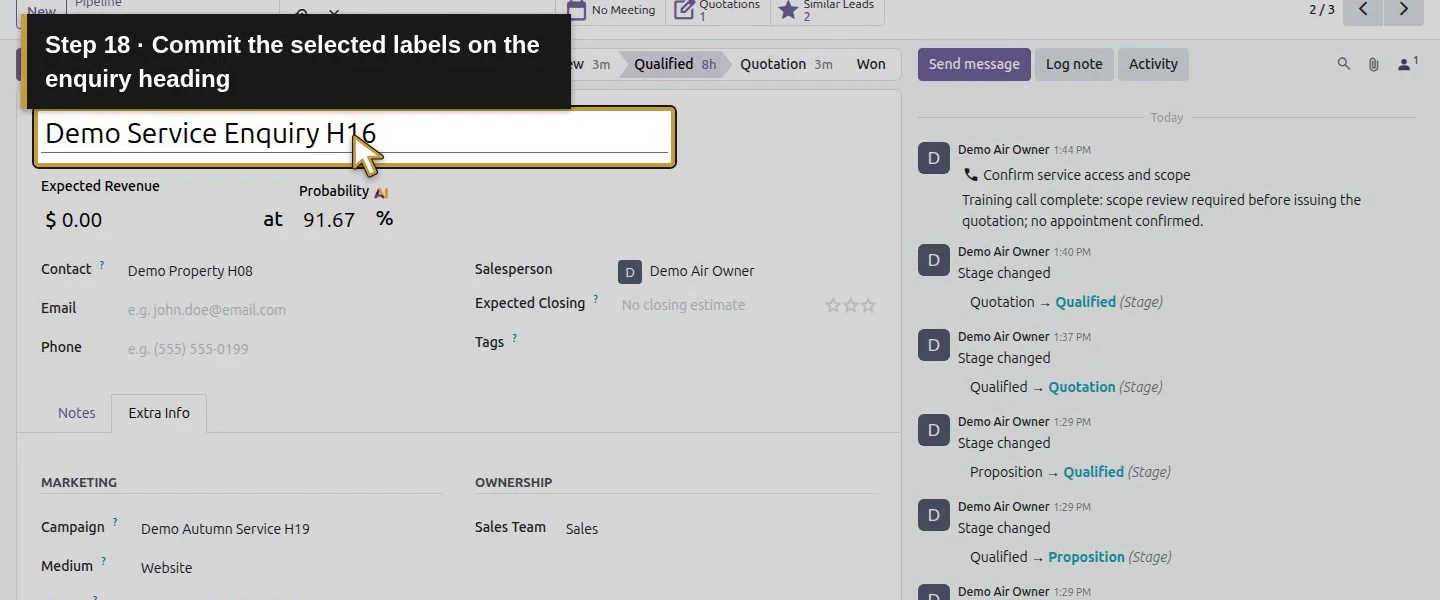Open the Proposition stage link in chatter

1086,557
